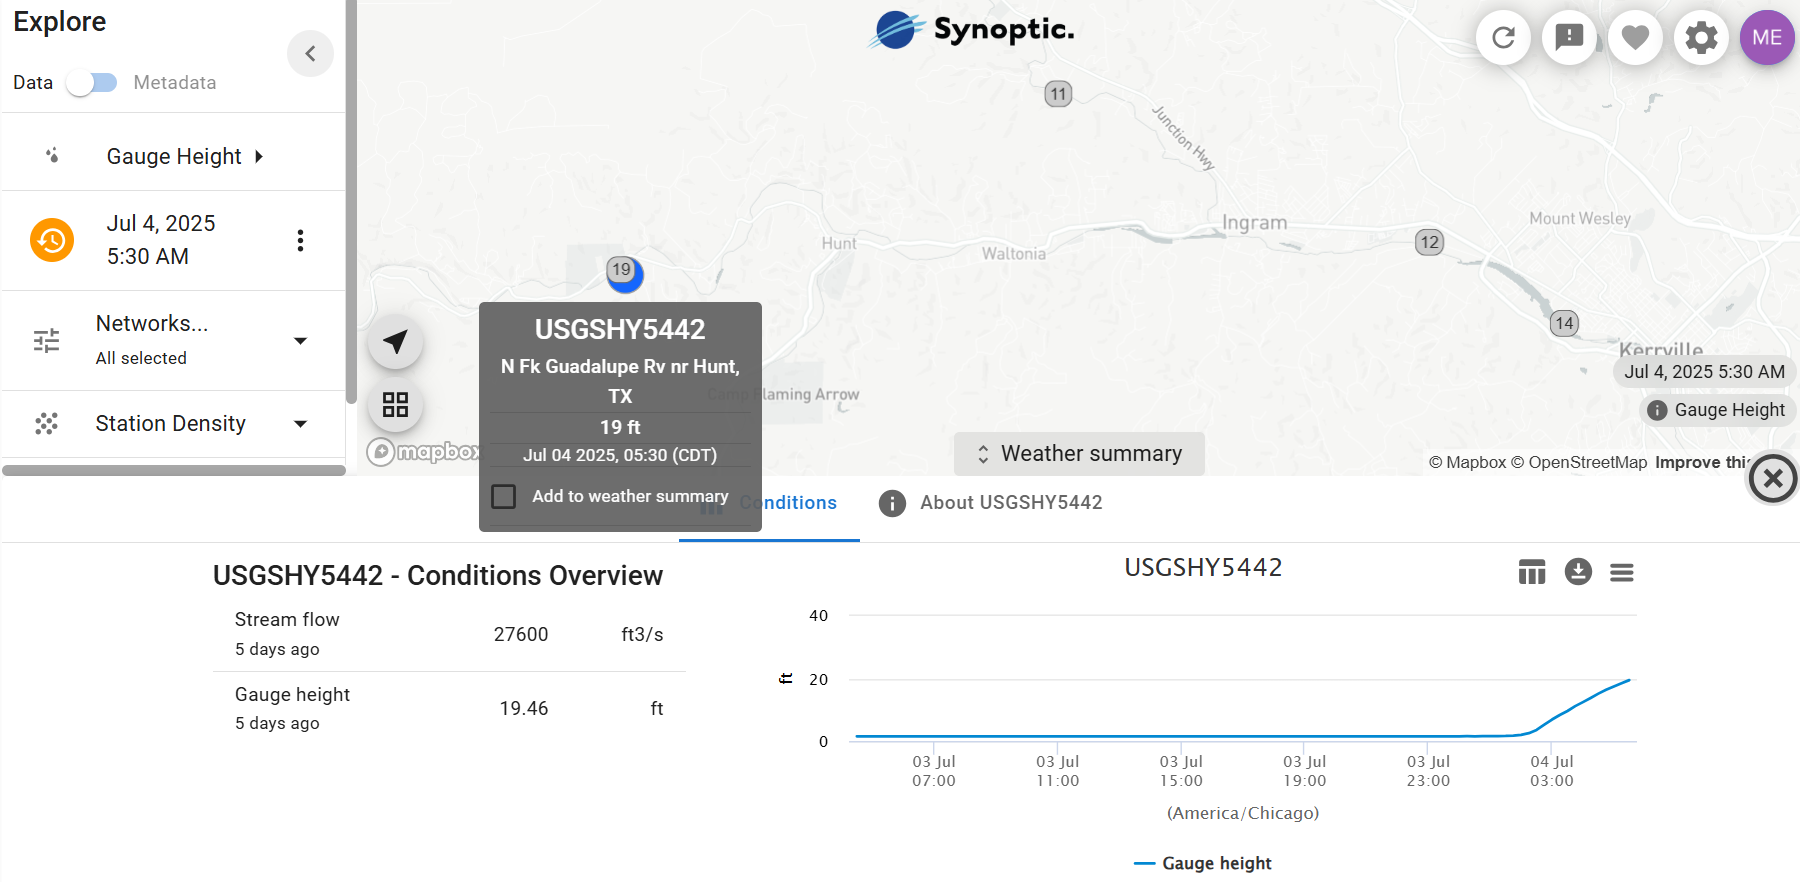This screenshot has width=1800, height=882.
Task: Collapse the Explore side panel
Action: [x=310, y=53]
